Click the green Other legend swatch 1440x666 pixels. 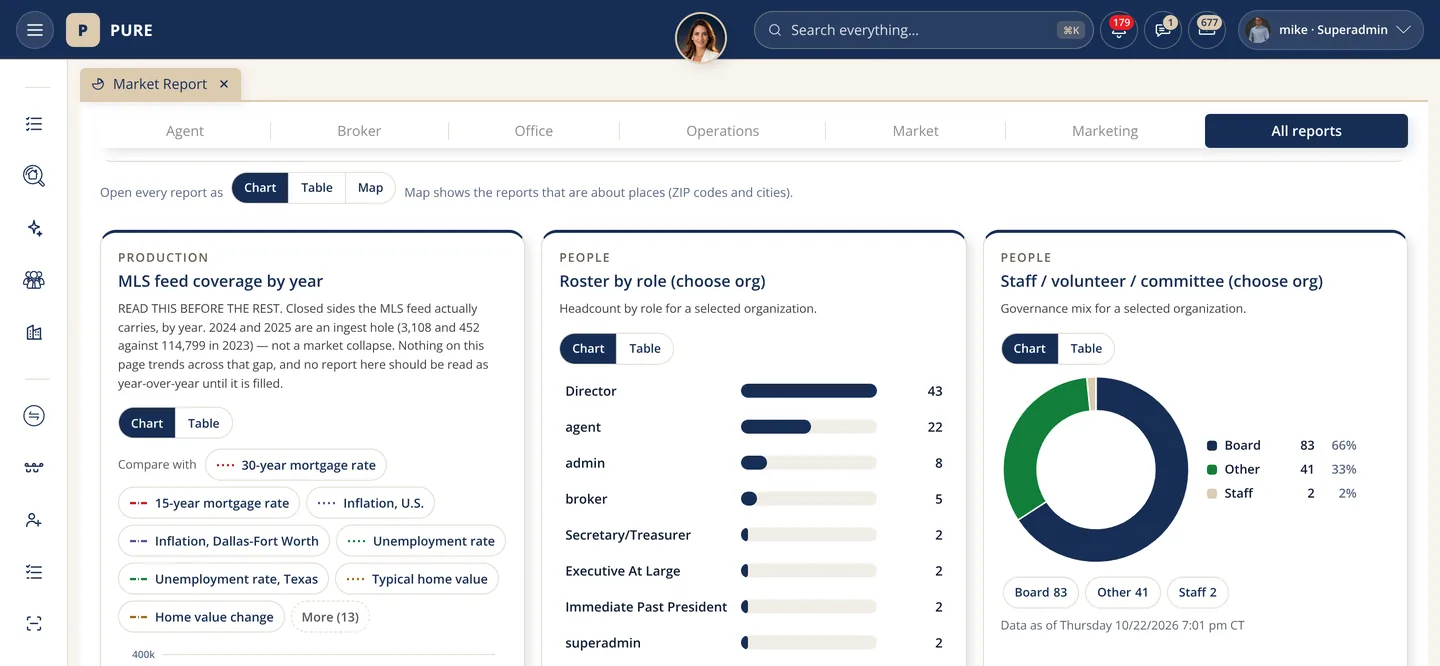(x=1212, y=470)
